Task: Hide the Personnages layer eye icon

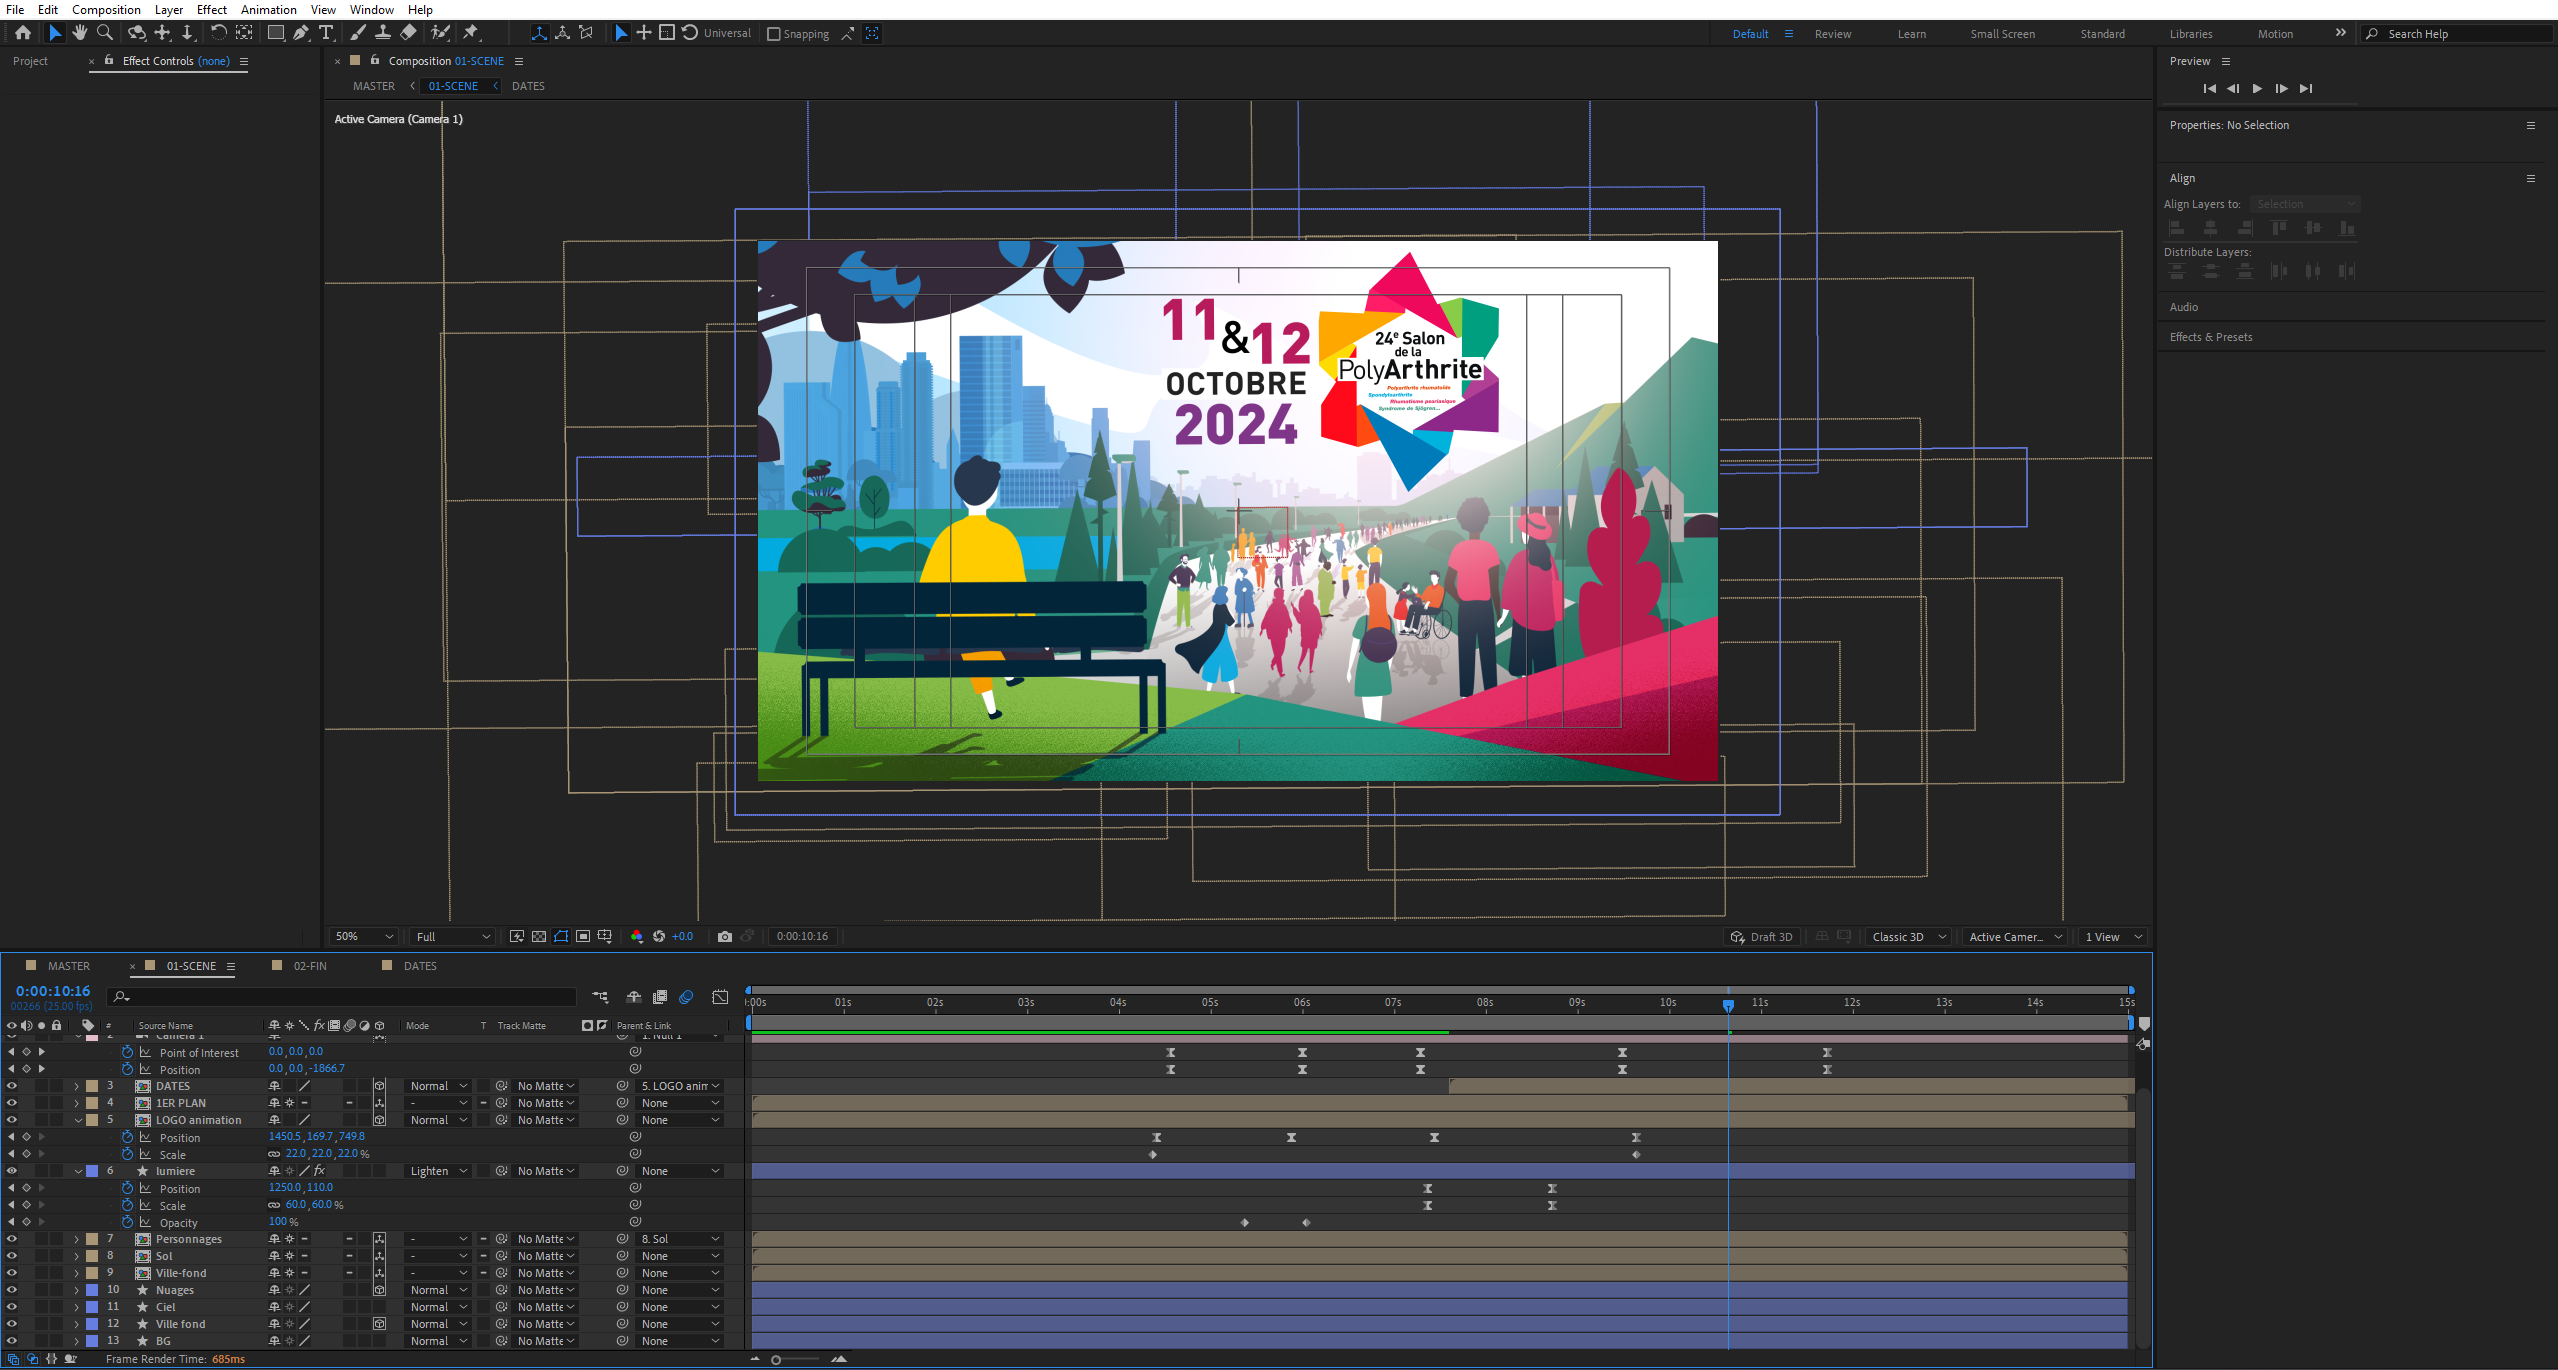Action: point(12,1239)
